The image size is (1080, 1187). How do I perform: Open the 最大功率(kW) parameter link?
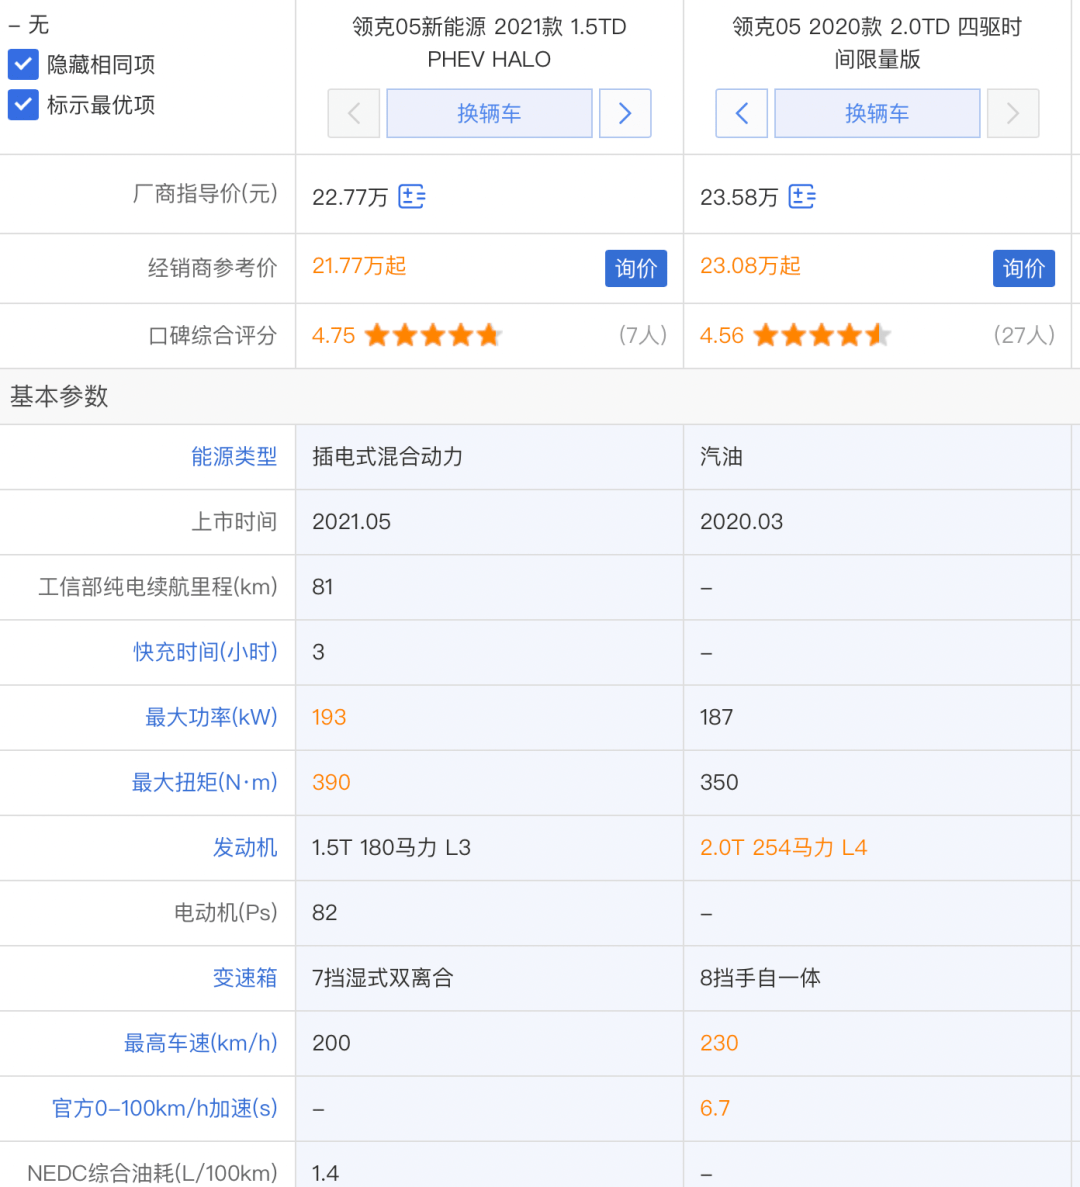211,717
